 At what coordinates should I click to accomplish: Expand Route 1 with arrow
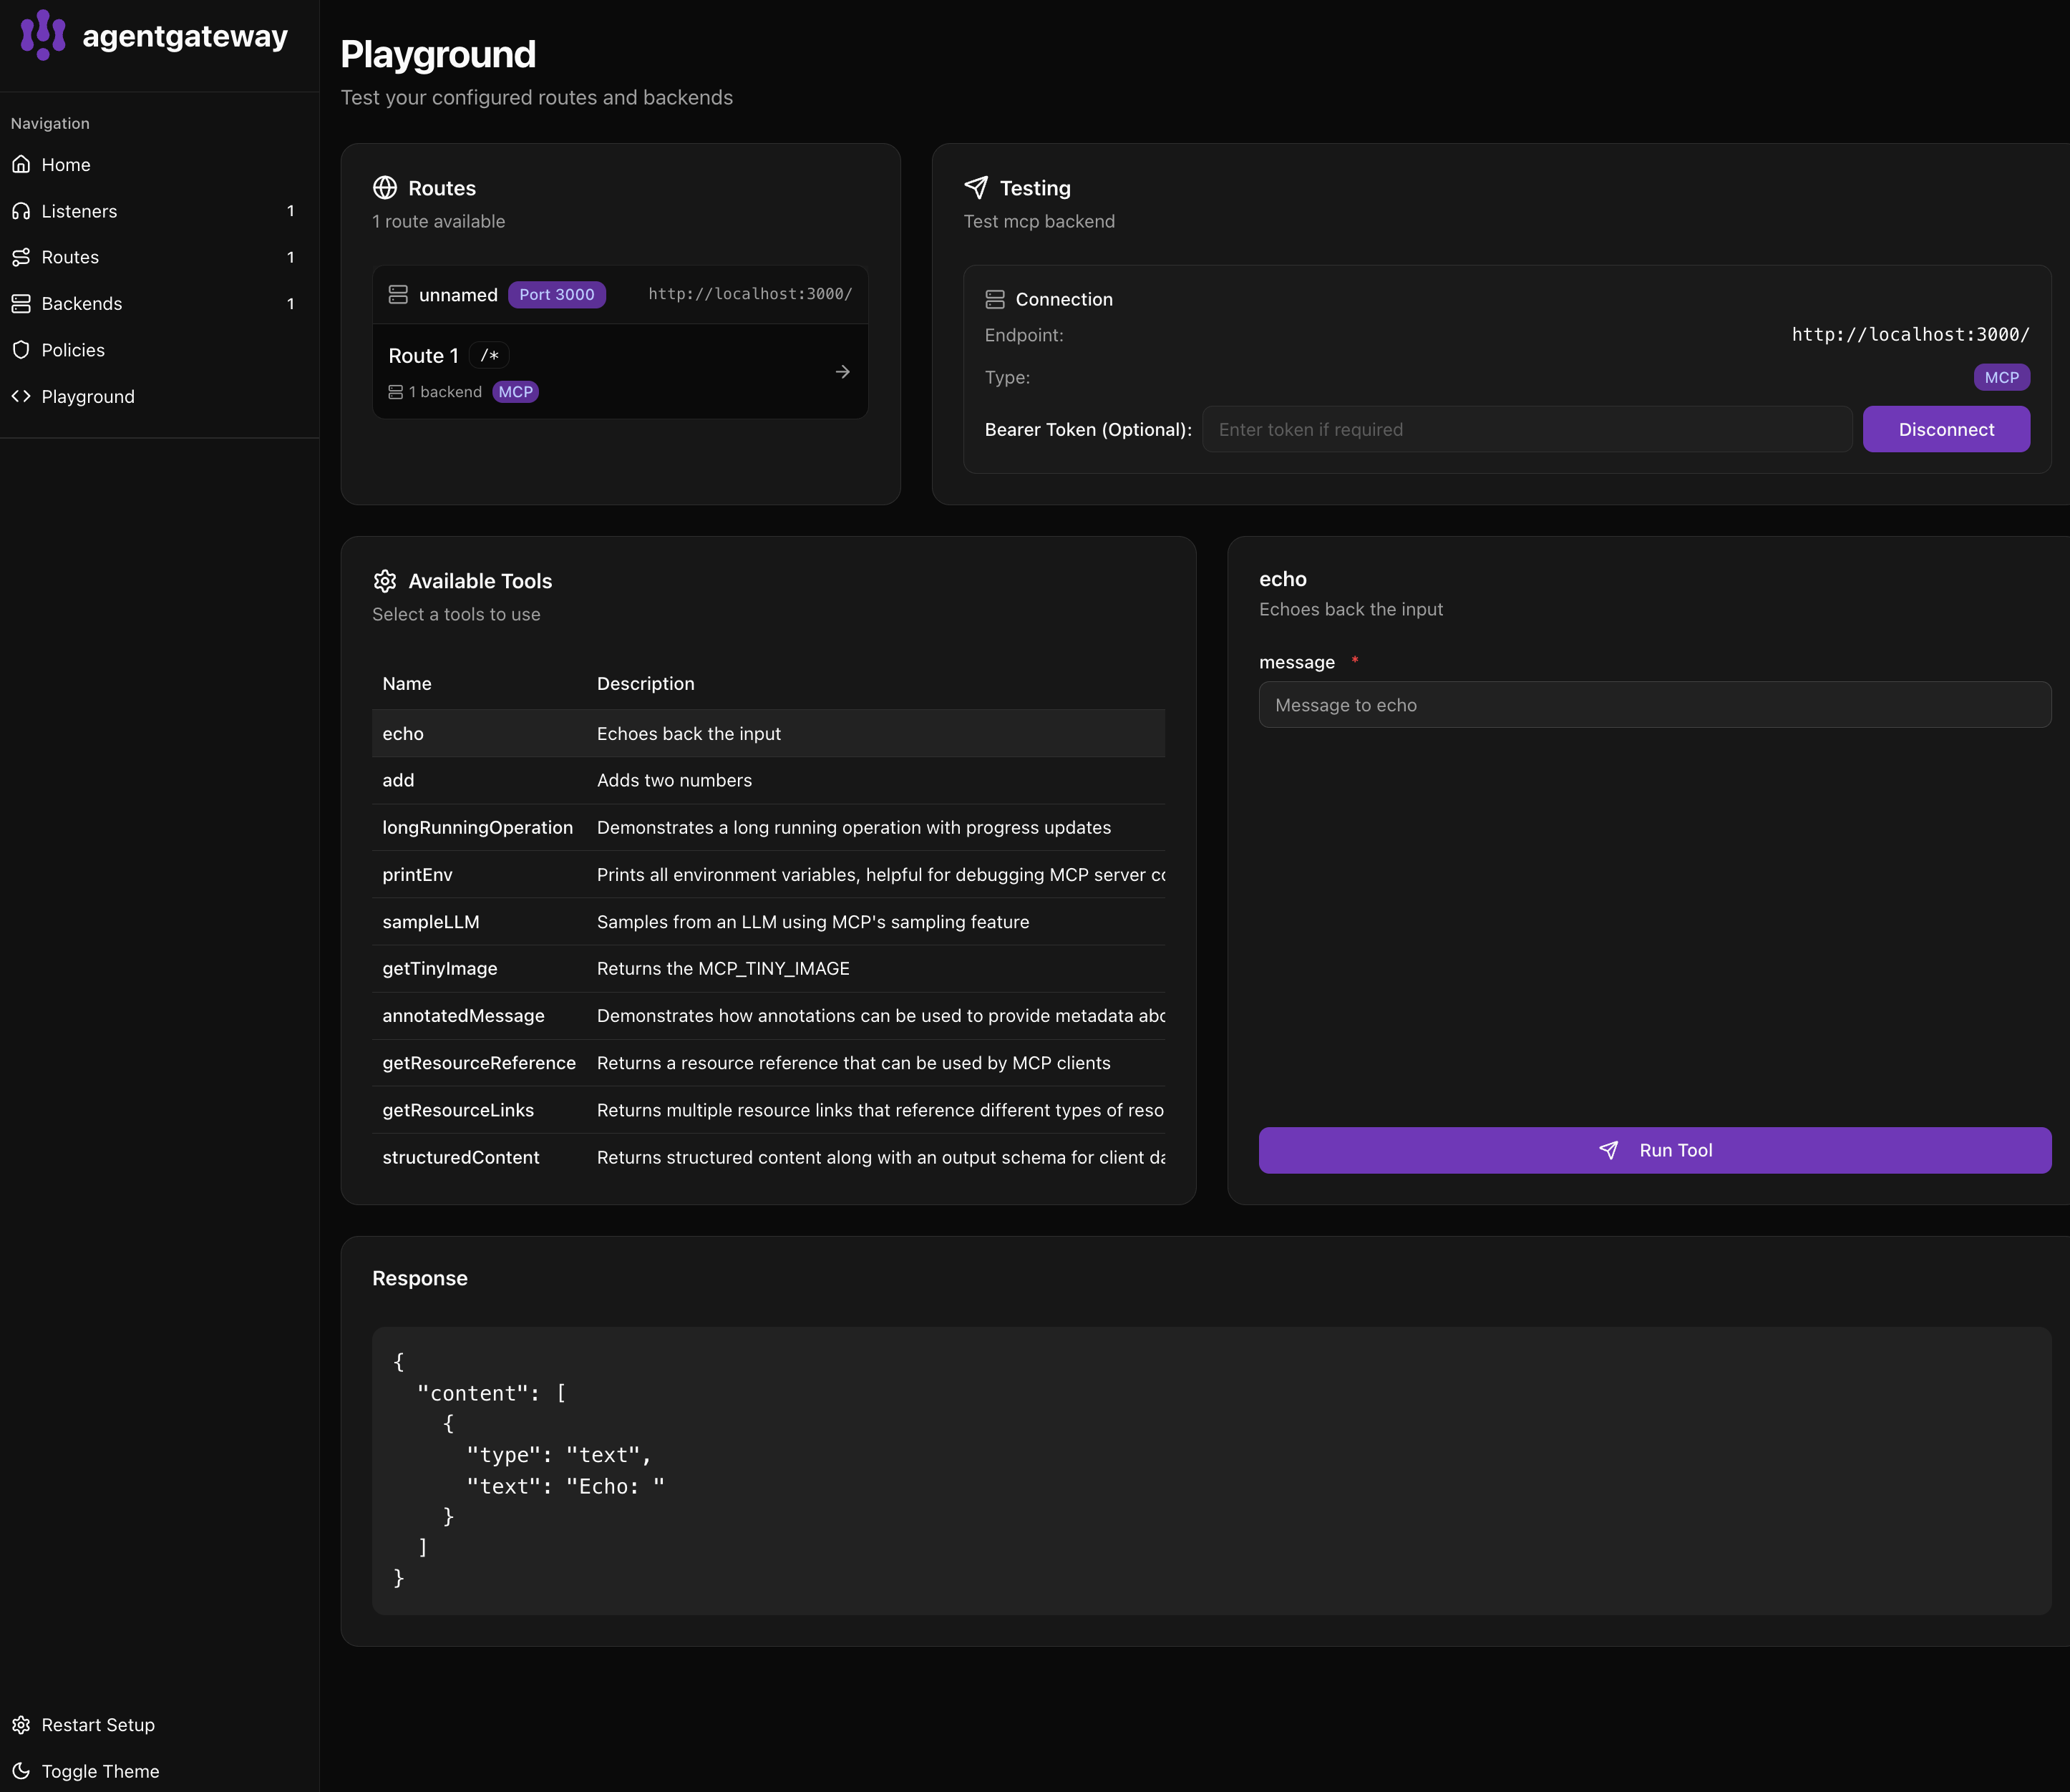point(842,372)
